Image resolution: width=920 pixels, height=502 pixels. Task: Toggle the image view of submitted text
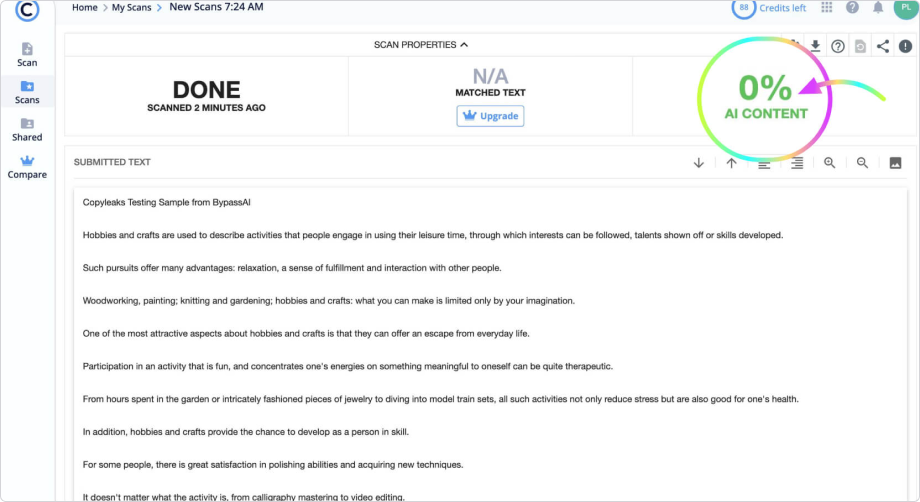tap(895, 163)
